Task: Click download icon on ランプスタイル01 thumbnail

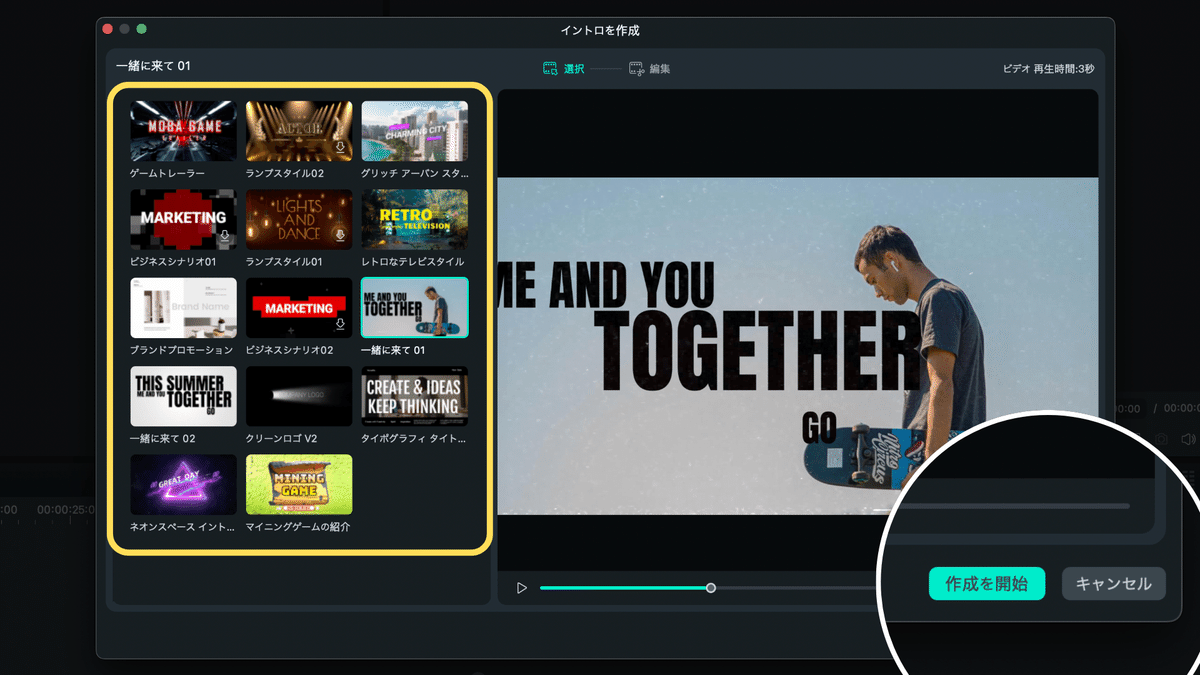Action: 341,236
